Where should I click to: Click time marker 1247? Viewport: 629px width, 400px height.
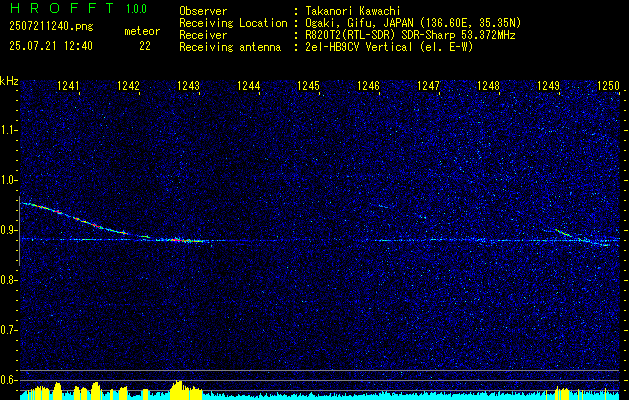428,85
